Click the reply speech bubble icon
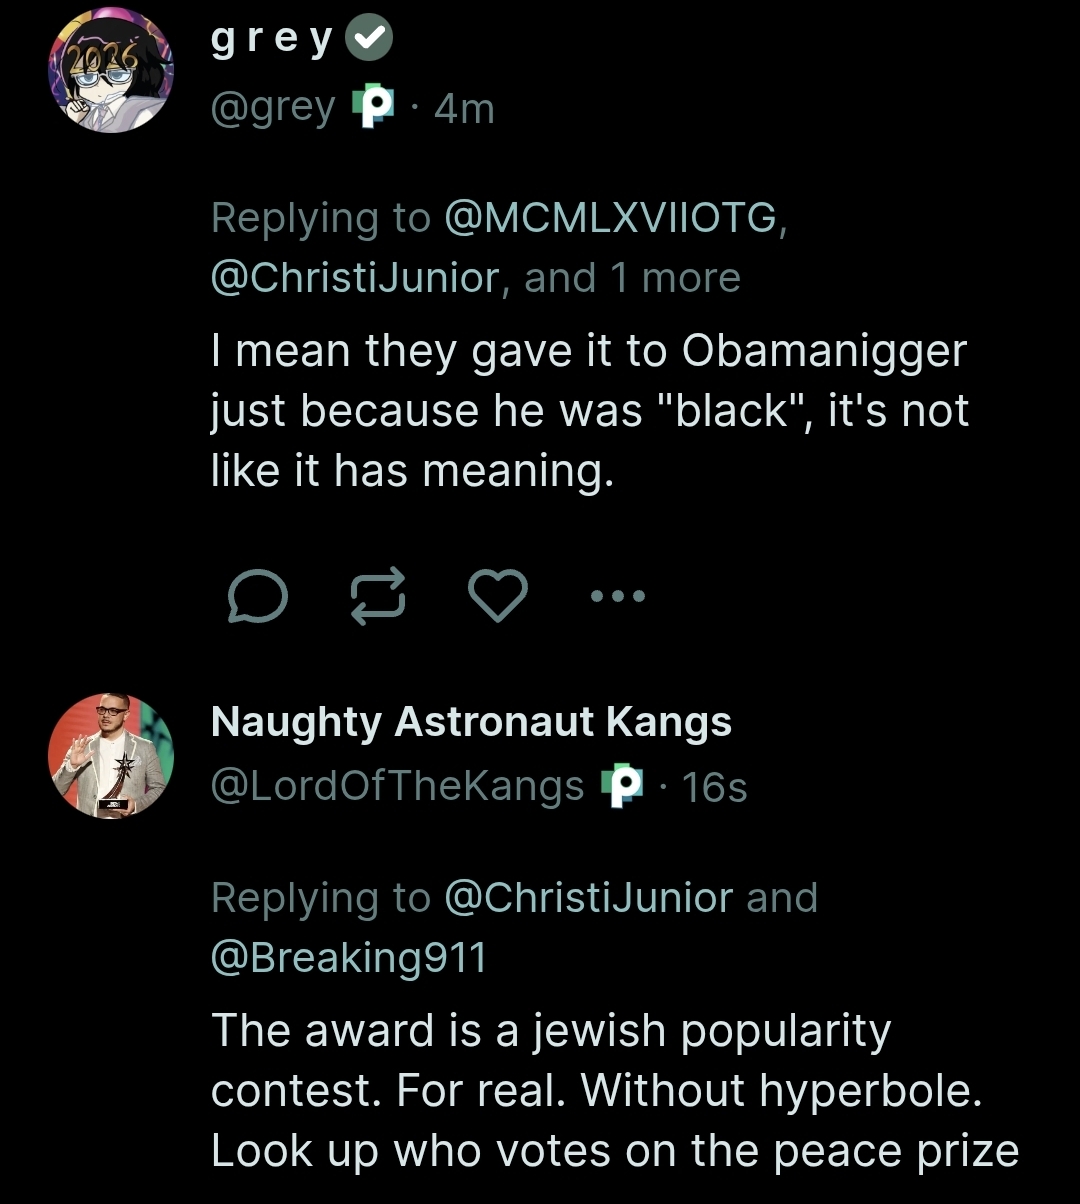The image size is (1080, 1204). click(258, 597)
